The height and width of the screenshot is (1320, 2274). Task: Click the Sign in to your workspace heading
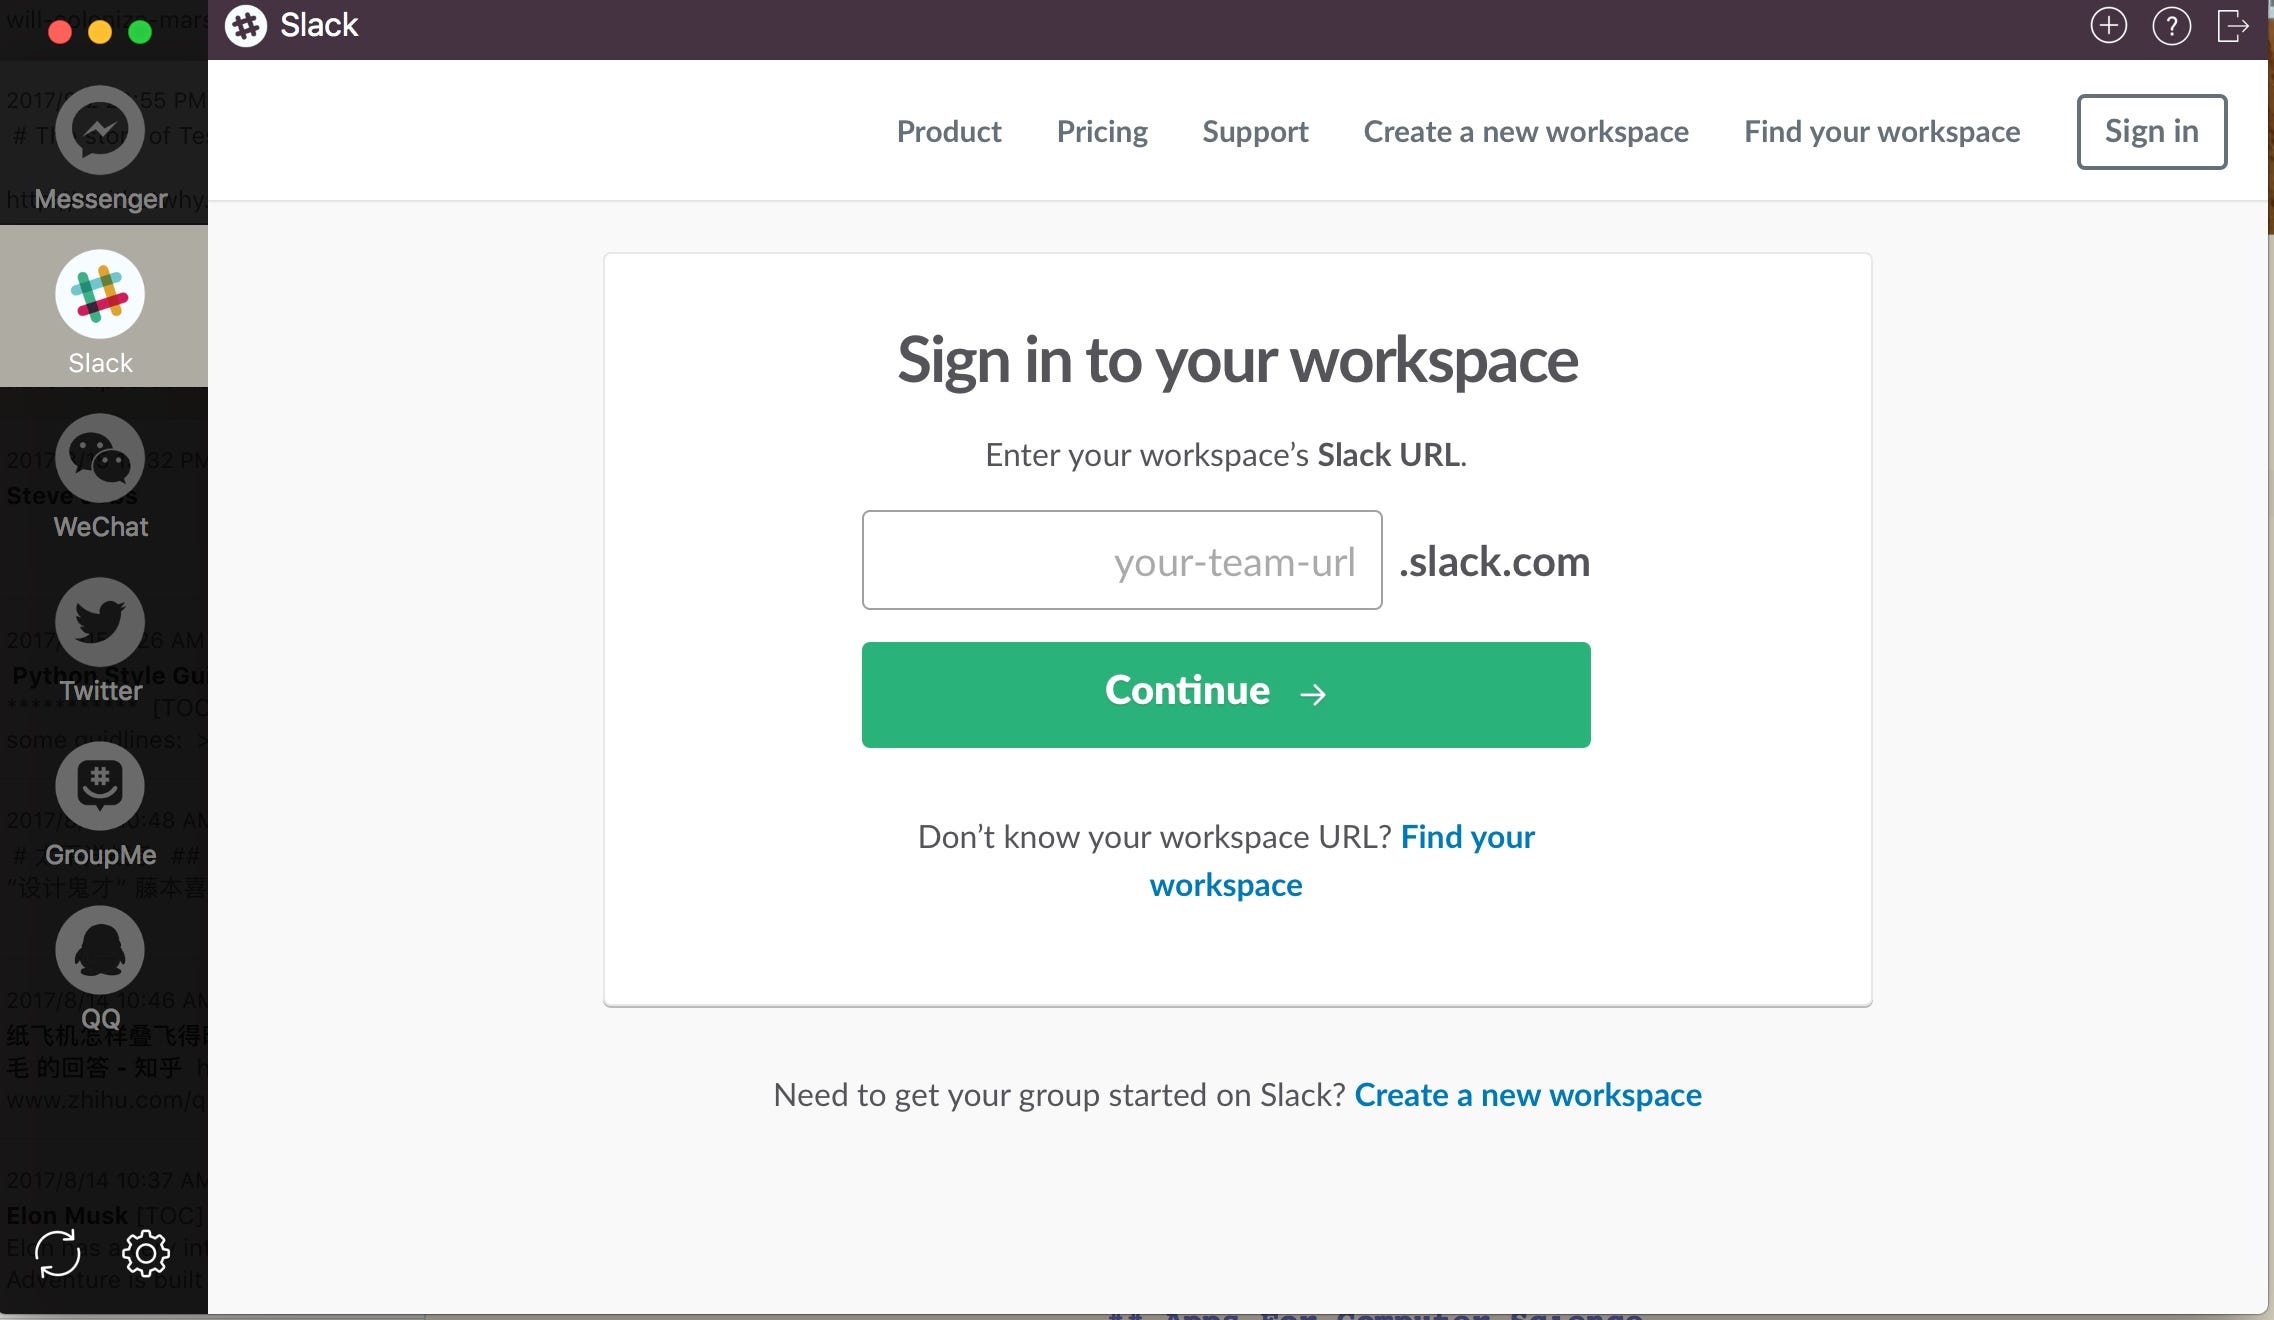pyautogui.click(x=1237, y=360)
